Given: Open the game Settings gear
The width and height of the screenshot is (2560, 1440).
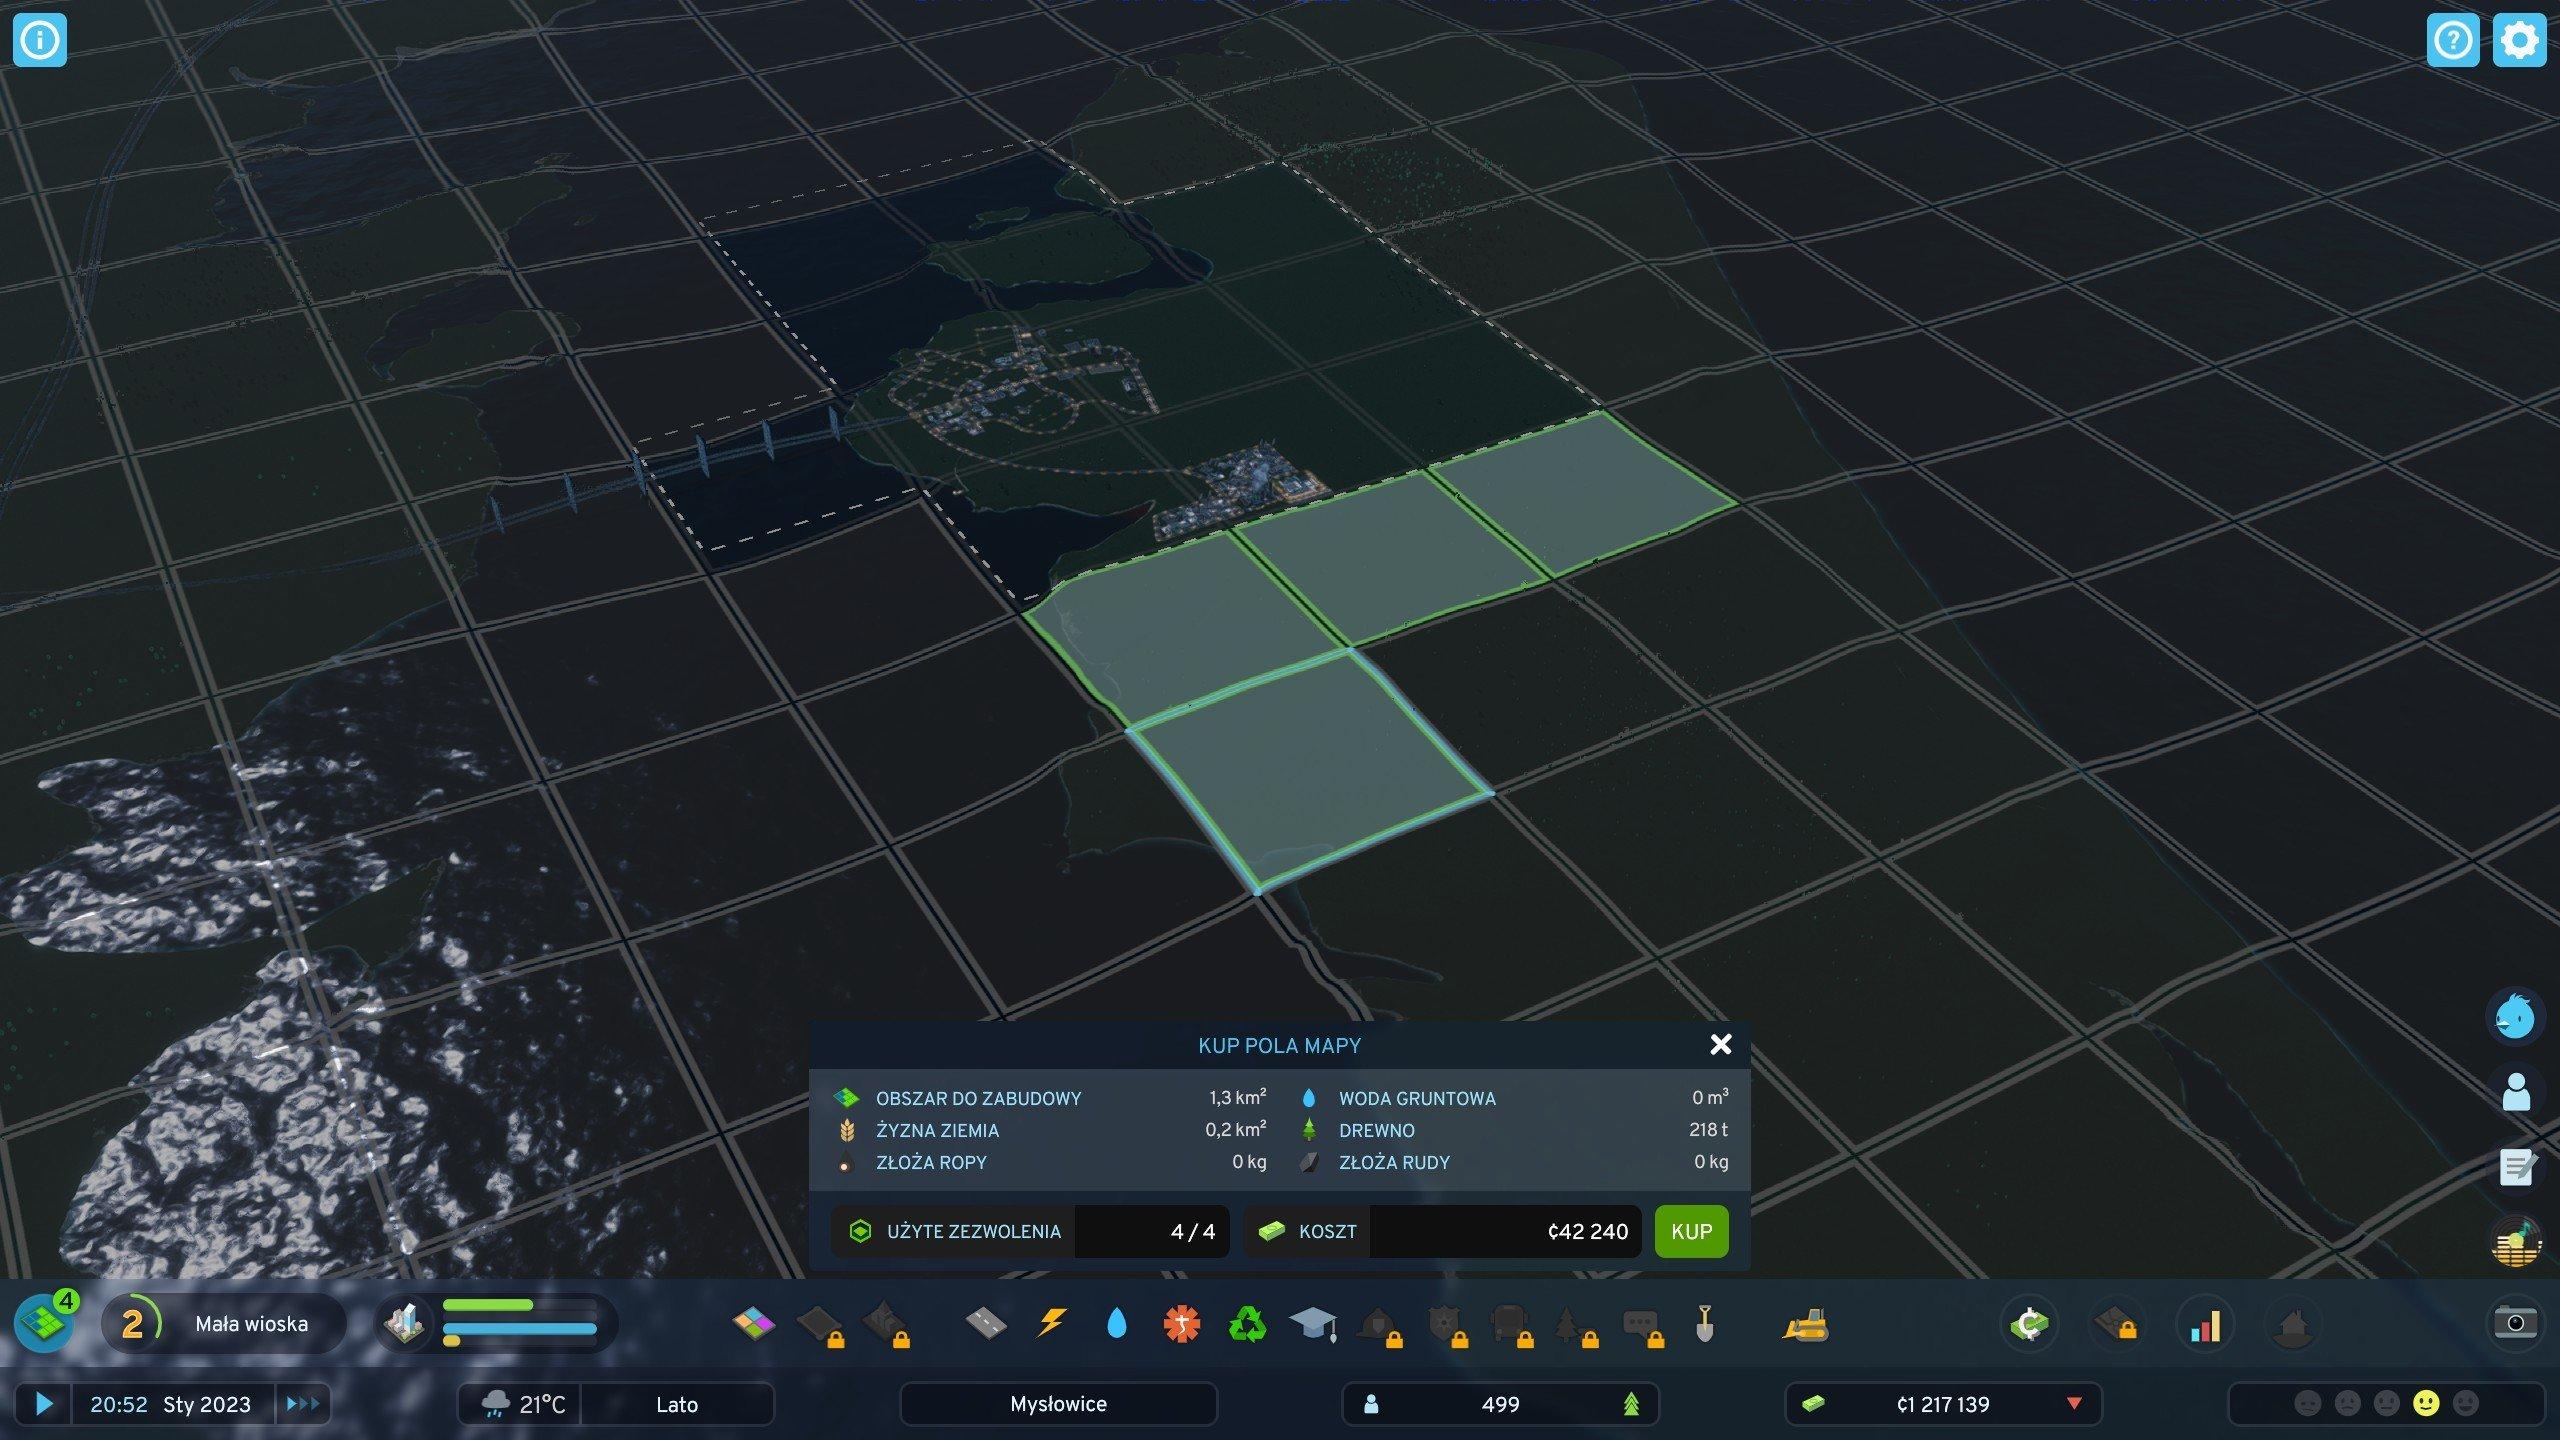Looking at the screenshot, I should click(x=2519, y=40).
